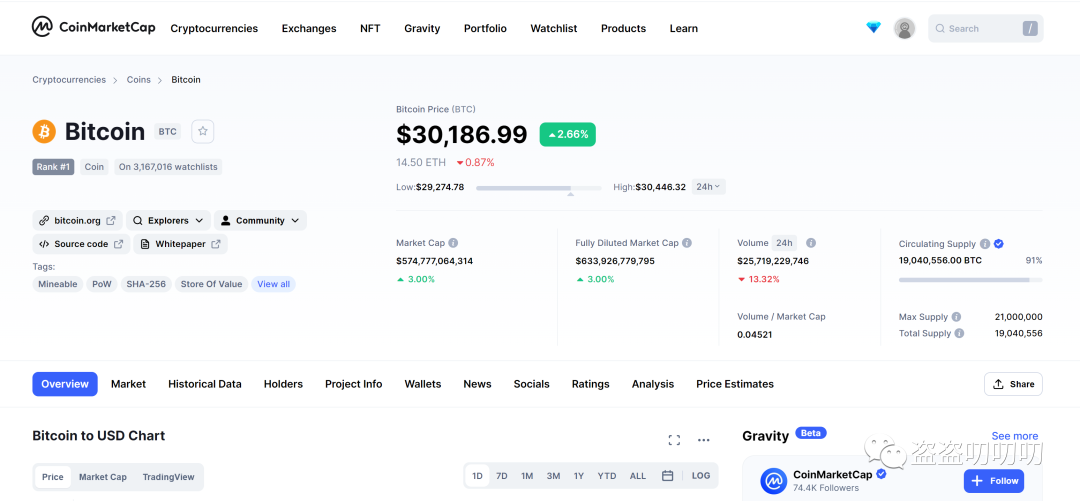Click the CoinMarketCap logo
The image size is (1080, 501).
(x=94, y=28)
